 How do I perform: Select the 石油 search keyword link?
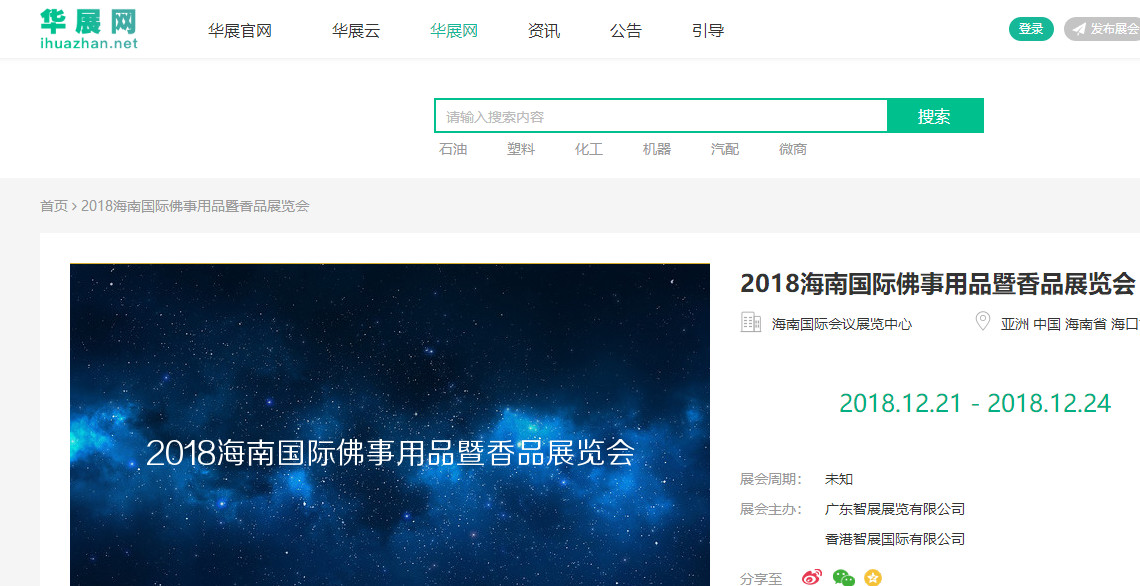453,149
